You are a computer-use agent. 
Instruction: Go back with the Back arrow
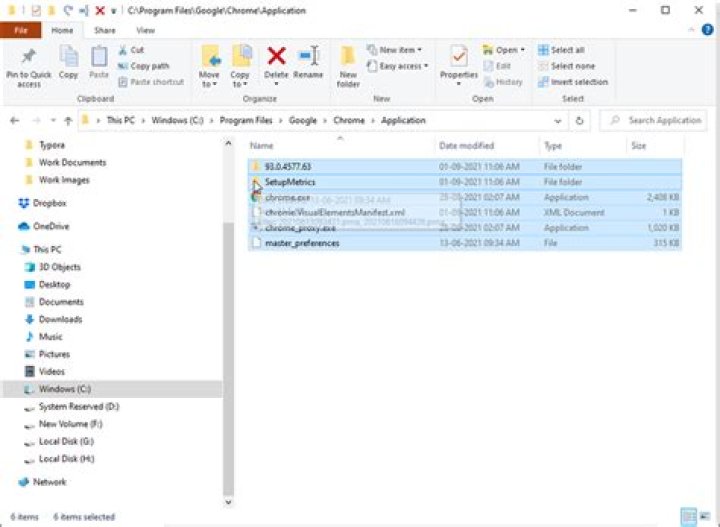[x=15, y=121]
